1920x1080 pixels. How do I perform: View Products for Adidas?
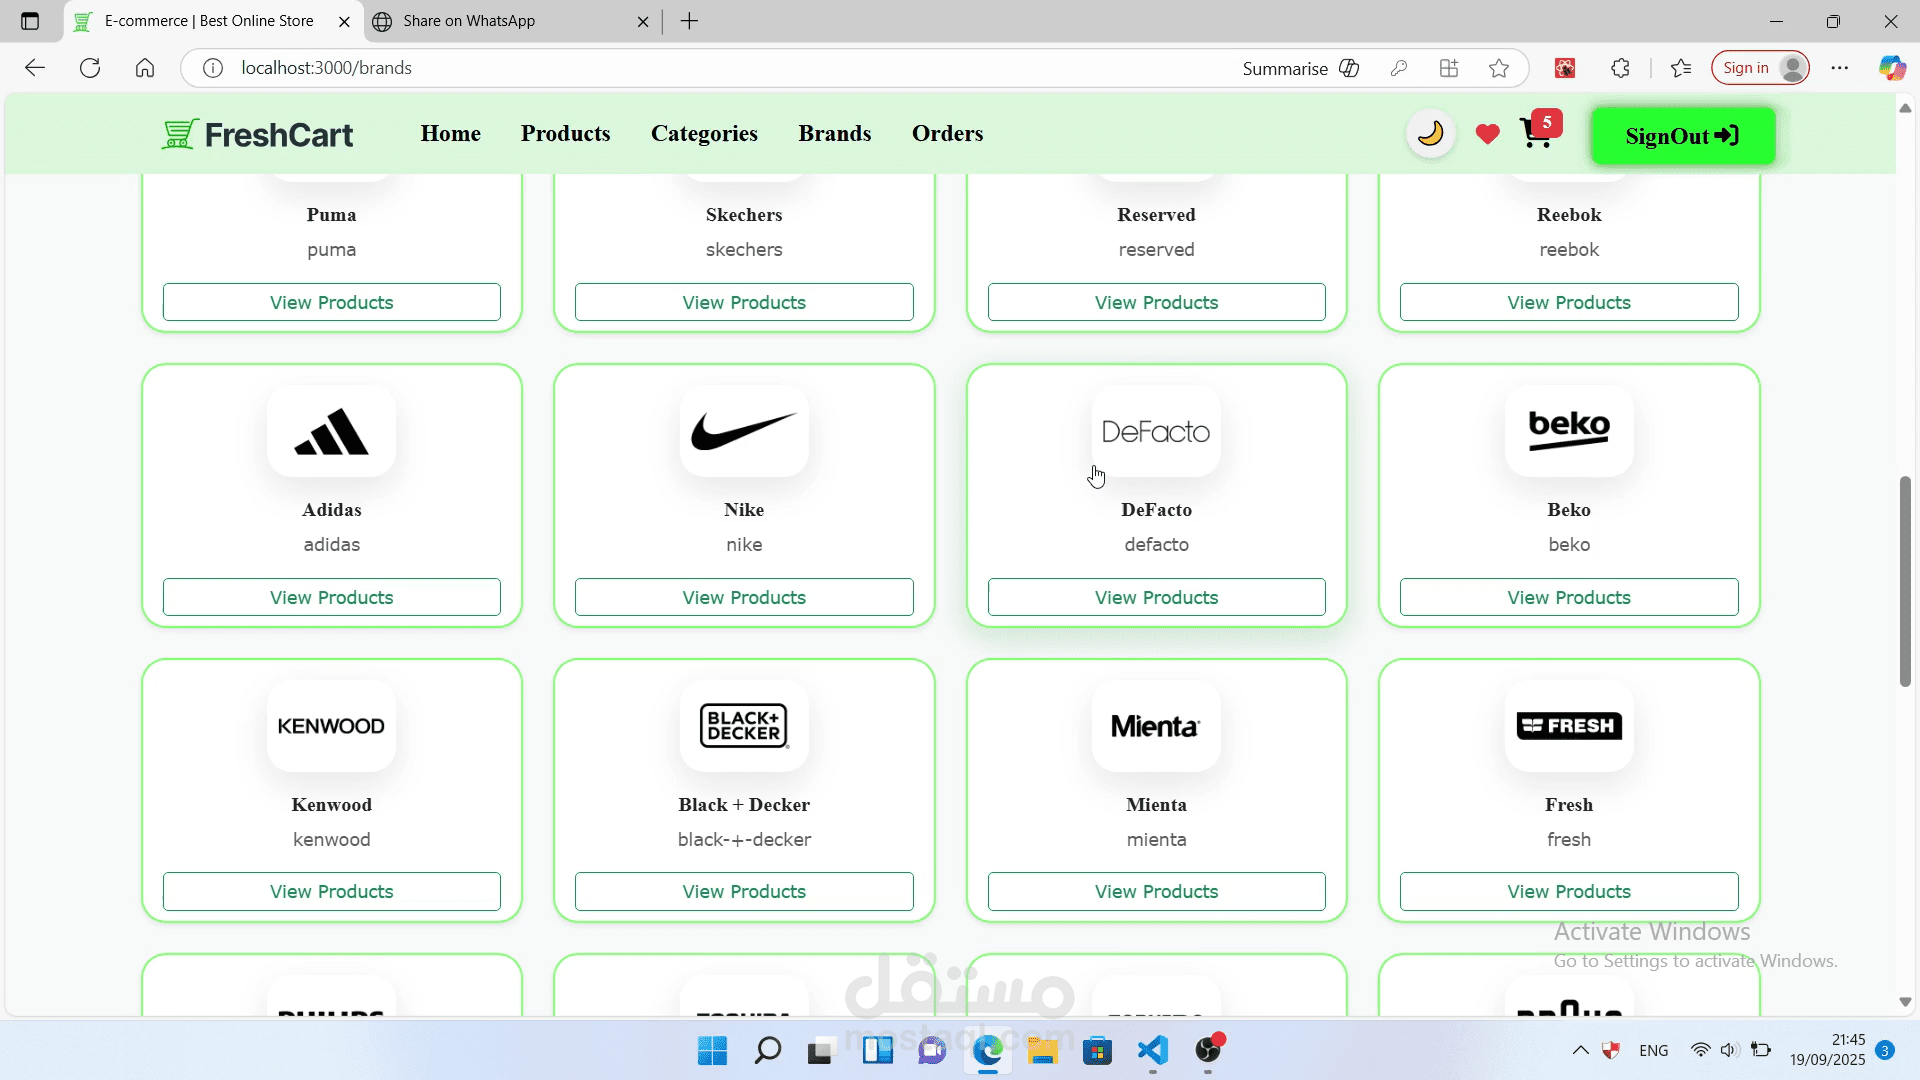click(332, 597)
